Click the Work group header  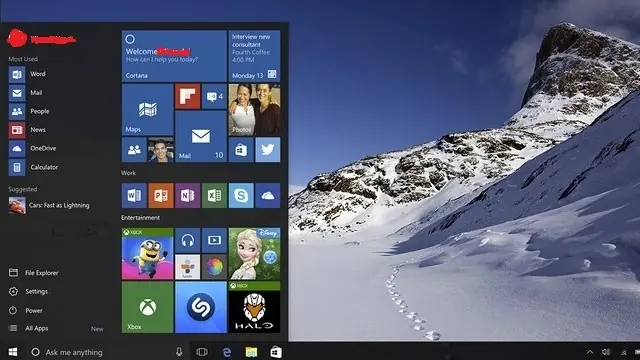(128, 173)
